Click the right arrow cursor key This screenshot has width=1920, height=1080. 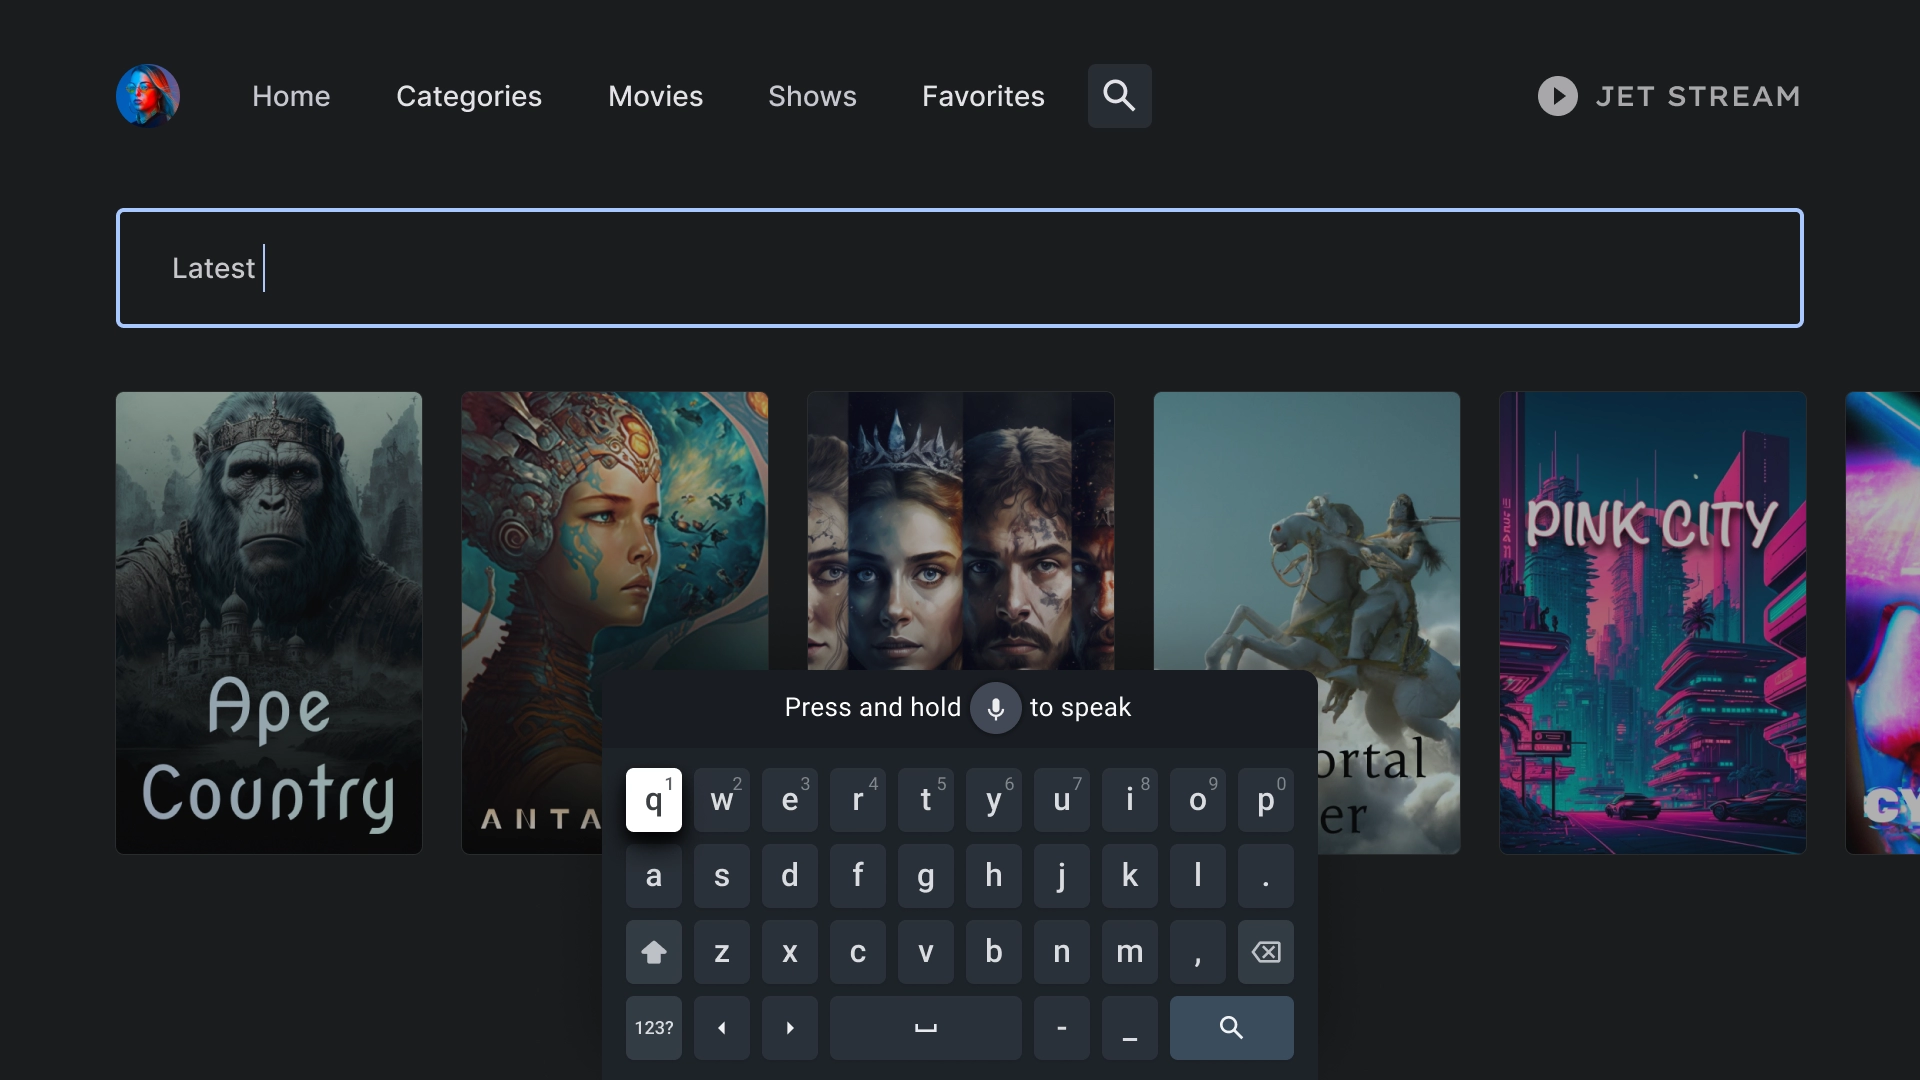tap(787, 1027)
